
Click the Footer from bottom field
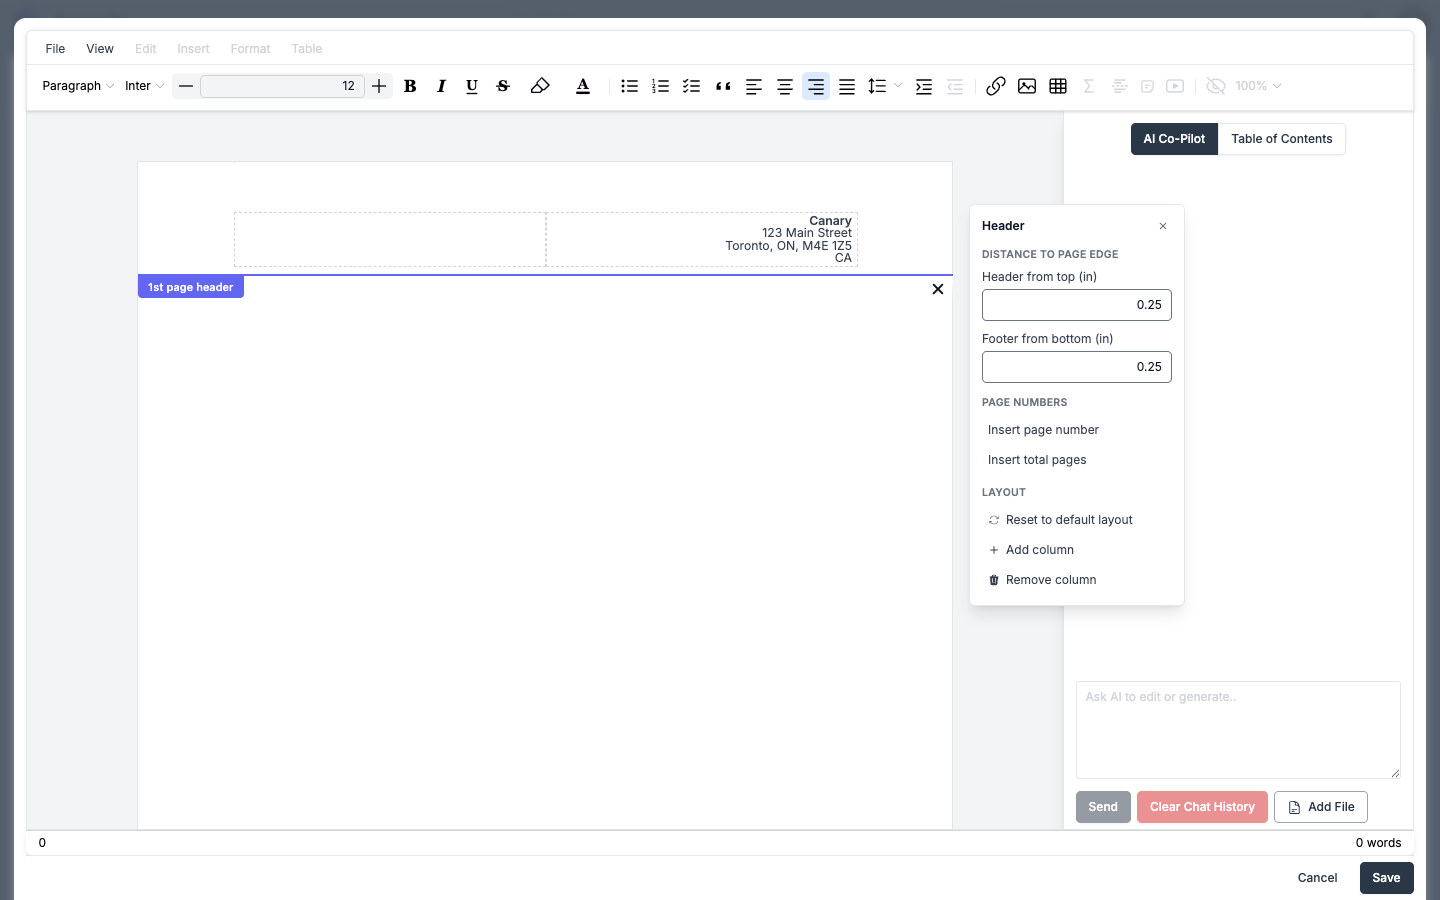pyautogui.click(x=1077, y=367)
